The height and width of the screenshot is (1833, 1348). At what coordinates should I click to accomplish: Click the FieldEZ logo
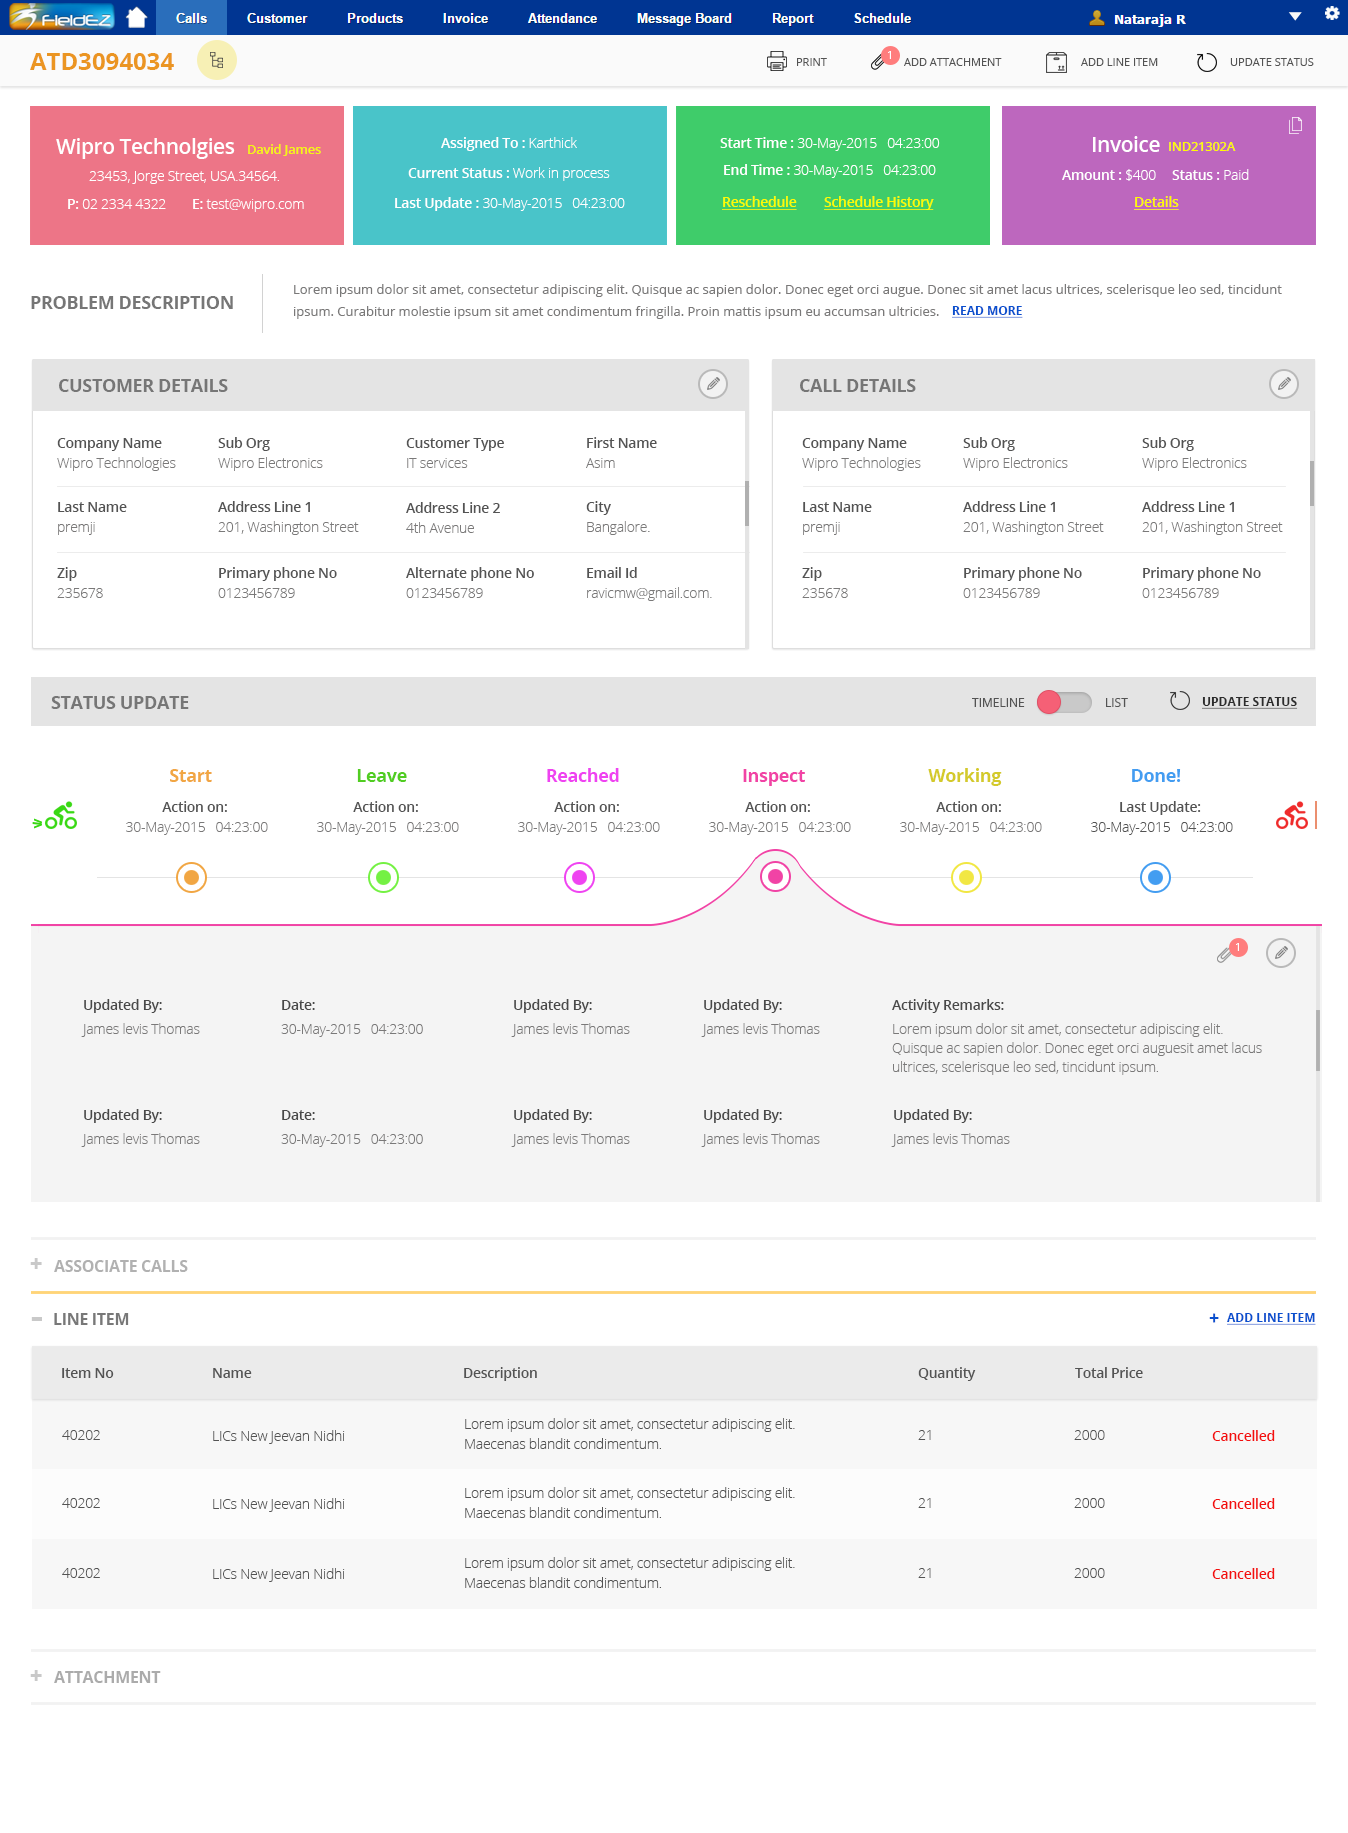62,17
